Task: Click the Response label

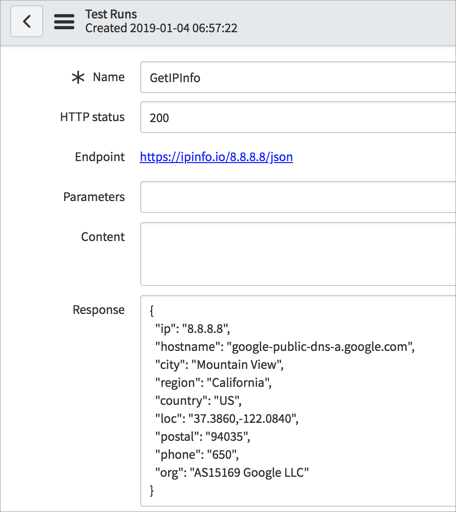Action: pyautogui.click(x=99, y=310)
